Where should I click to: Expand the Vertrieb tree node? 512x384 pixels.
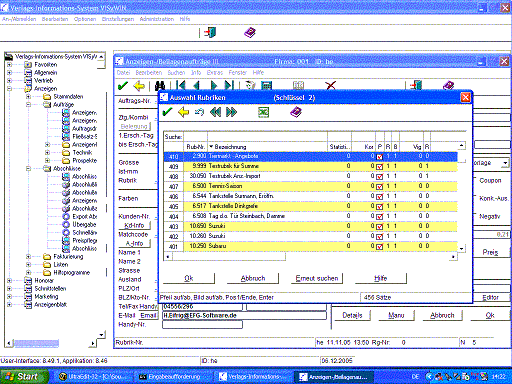coord(9,80)
